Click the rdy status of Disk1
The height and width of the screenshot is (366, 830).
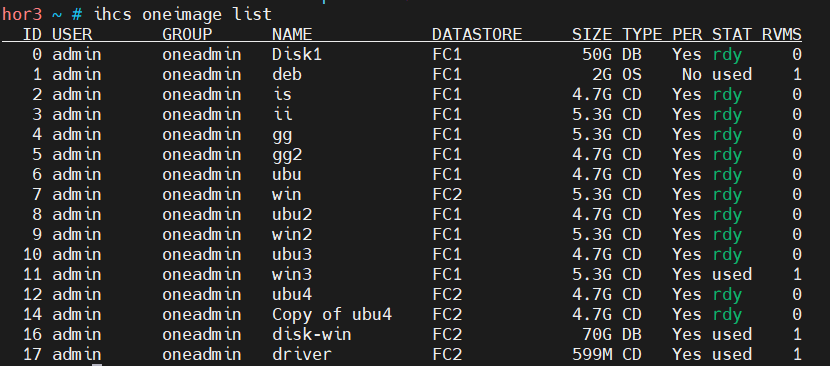point(727,55)
